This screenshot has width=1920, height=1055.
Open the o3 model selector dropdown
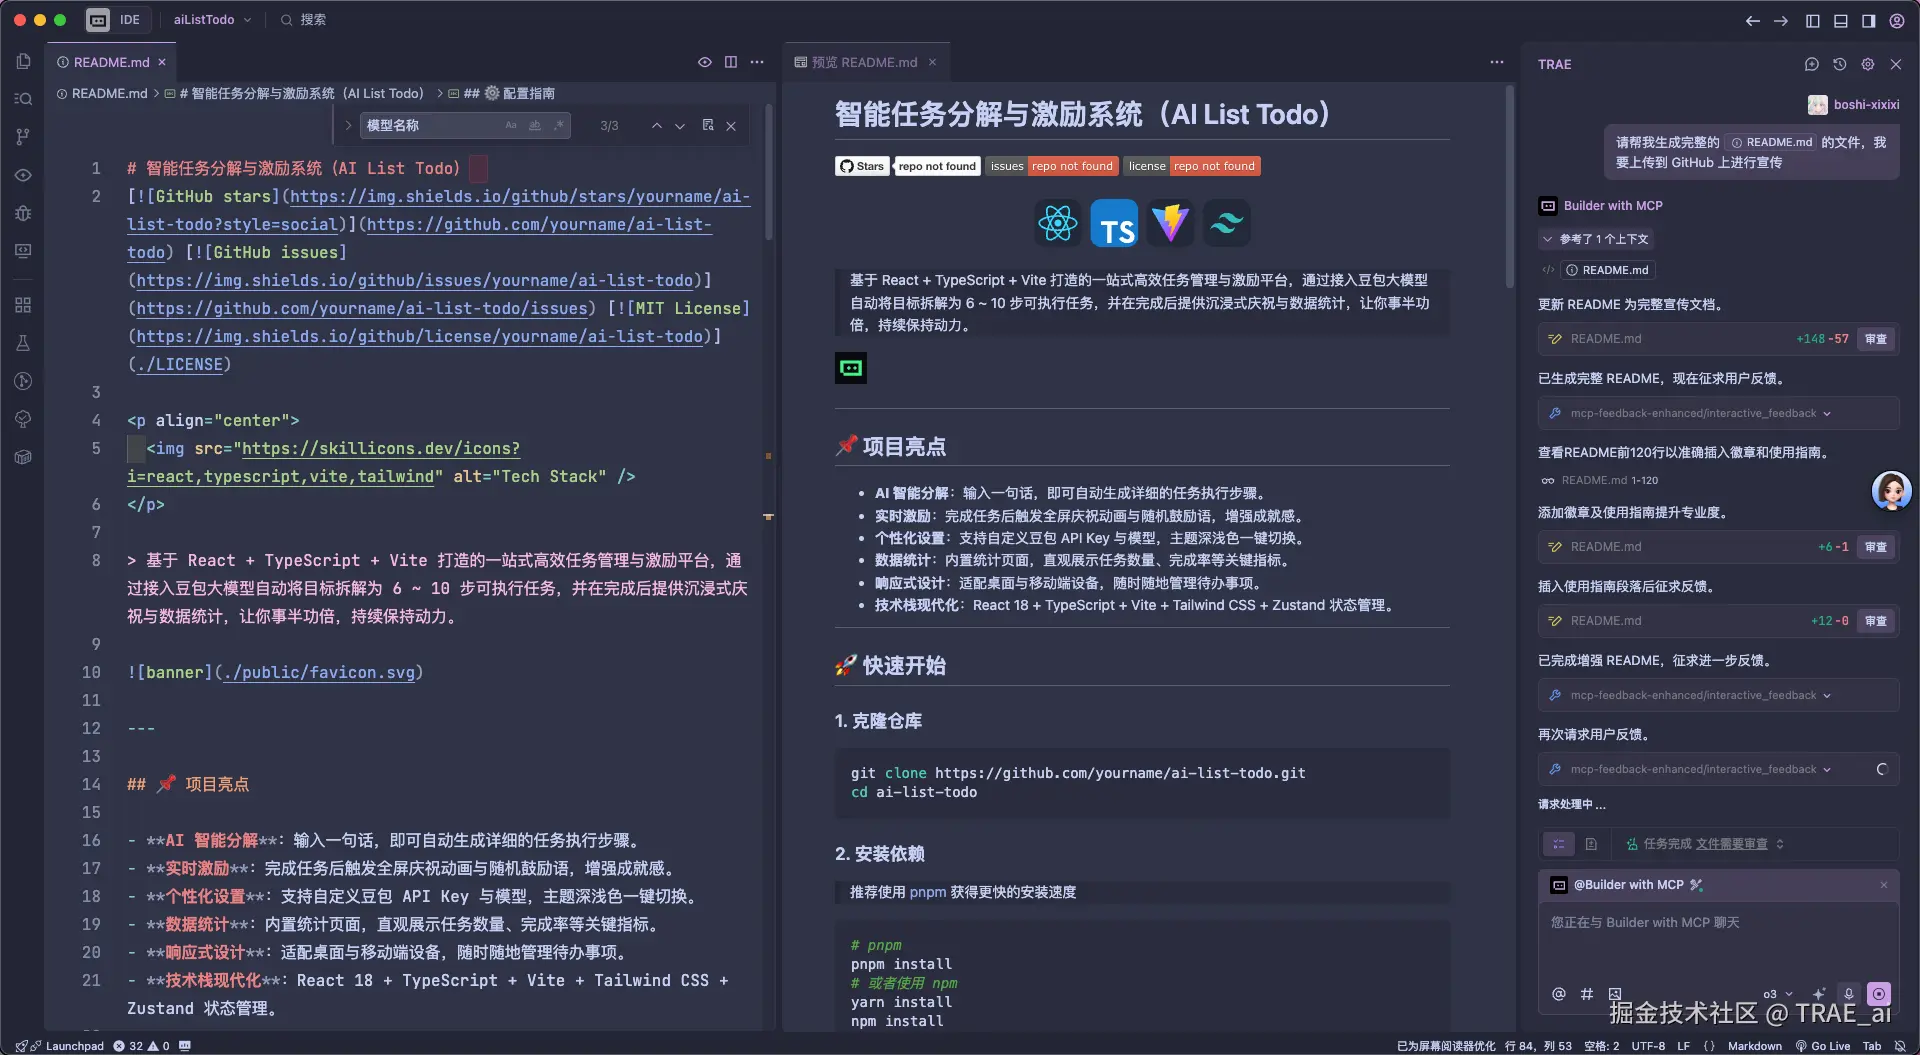(1777, 993)
